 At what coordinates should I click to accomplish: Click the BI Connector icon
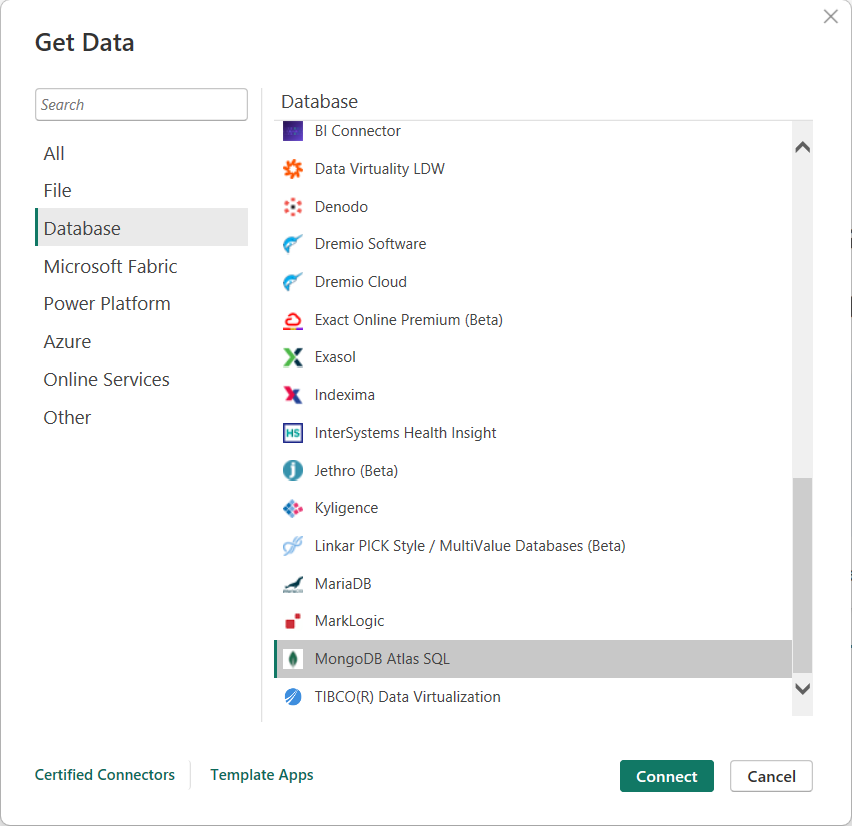tap(291, 131)
